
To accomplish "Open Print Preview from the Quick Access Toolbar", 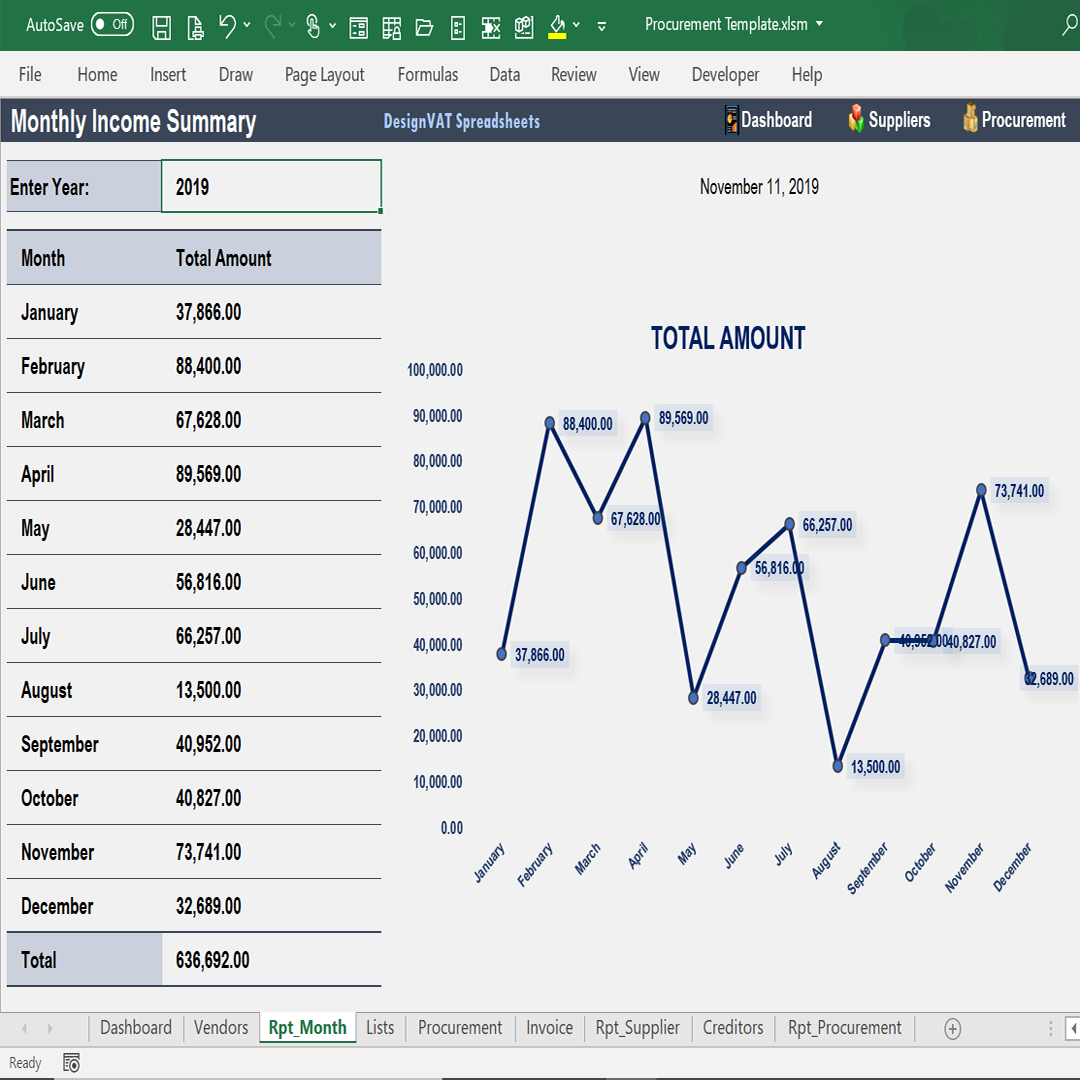I will [x=194, y=27].
